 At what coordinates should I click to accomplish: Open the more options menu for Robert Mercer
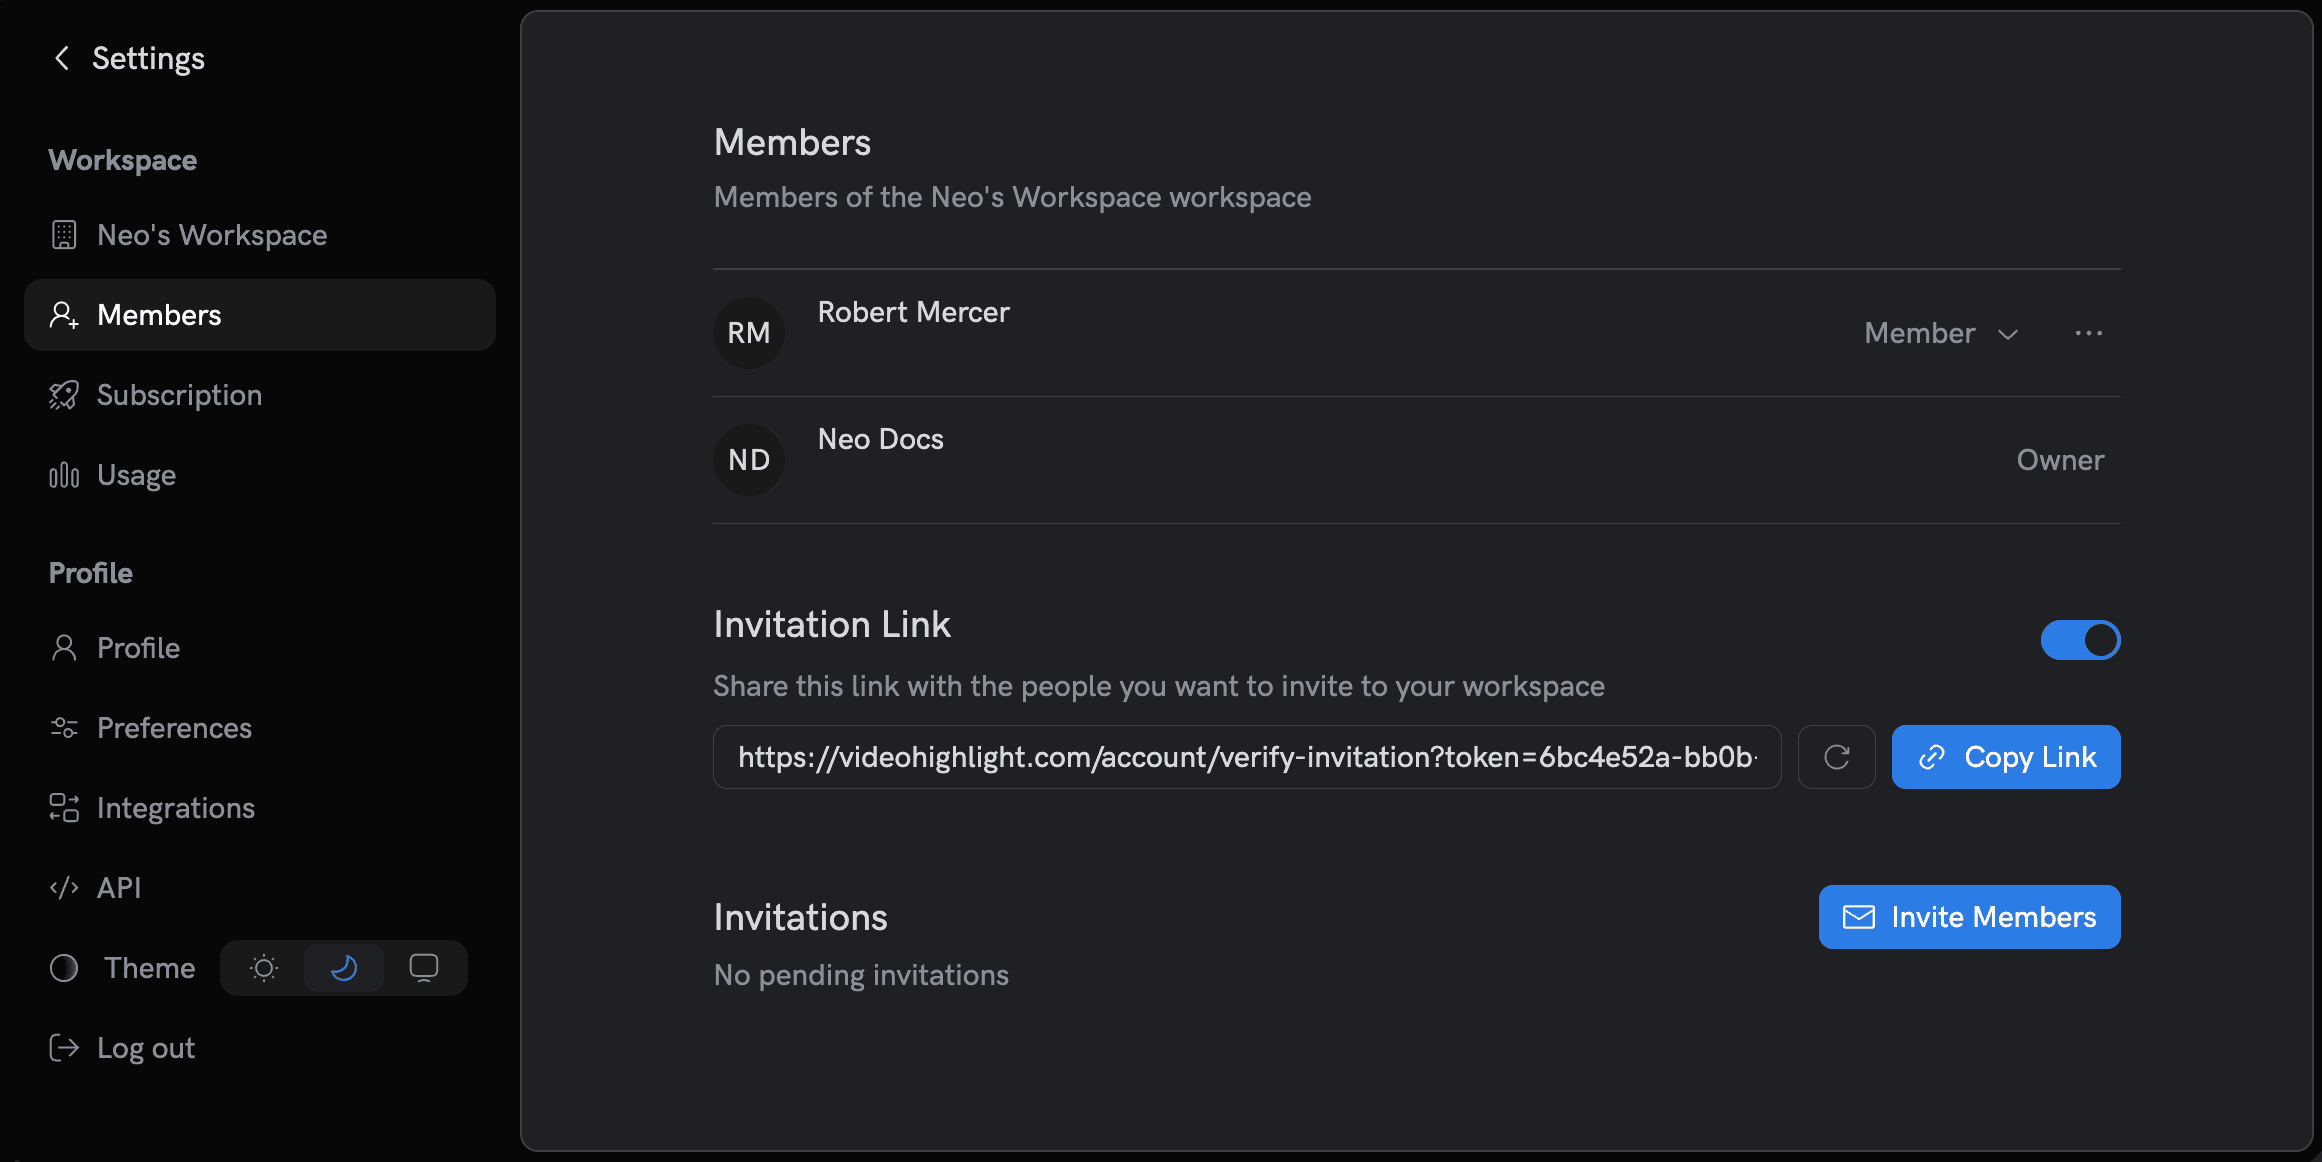pos(2089,333)
